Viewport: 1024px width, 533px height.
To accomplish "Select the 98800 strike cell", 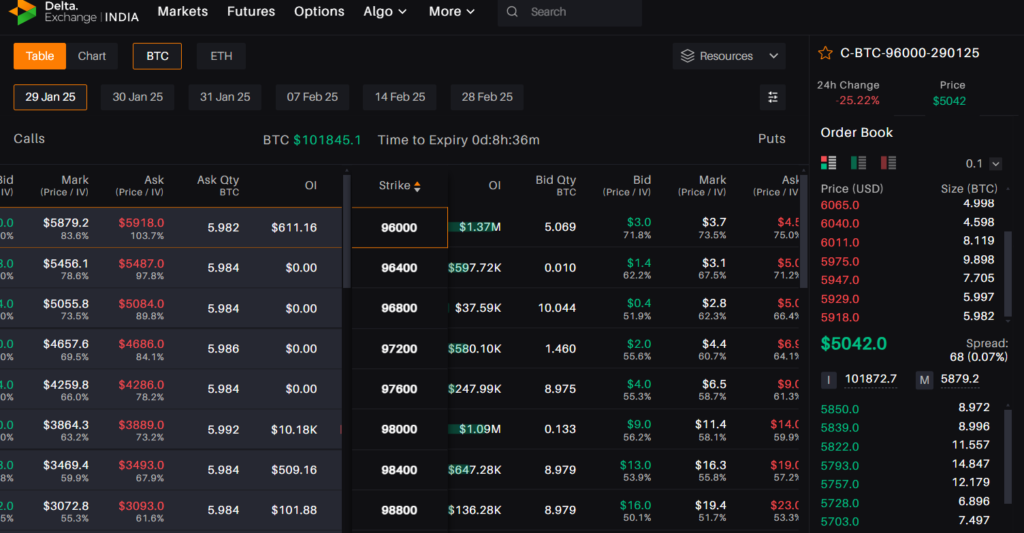I will pos(399,510).
